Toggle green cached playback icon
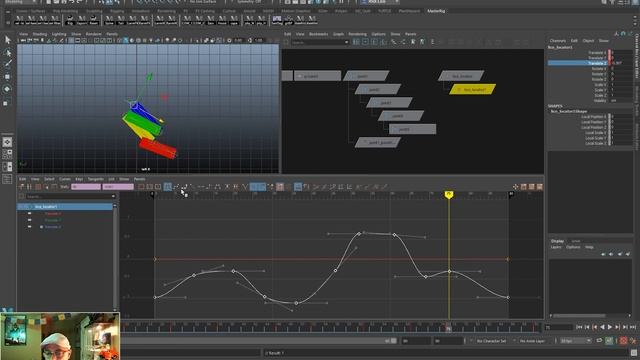Viewport: 640px width, 360px height. click(609, 340)
